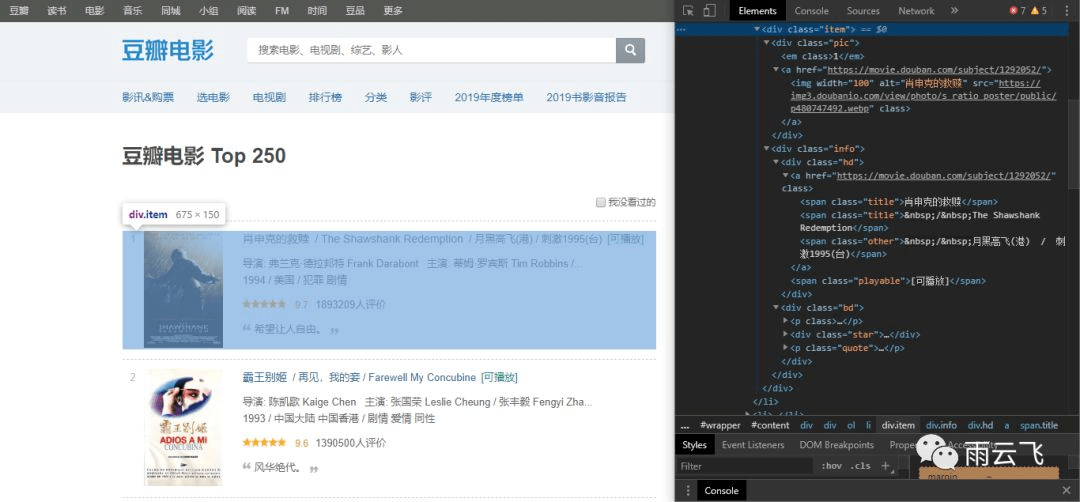Open the Event Listeners tab
1080x502 pixels.
point(753,445)
